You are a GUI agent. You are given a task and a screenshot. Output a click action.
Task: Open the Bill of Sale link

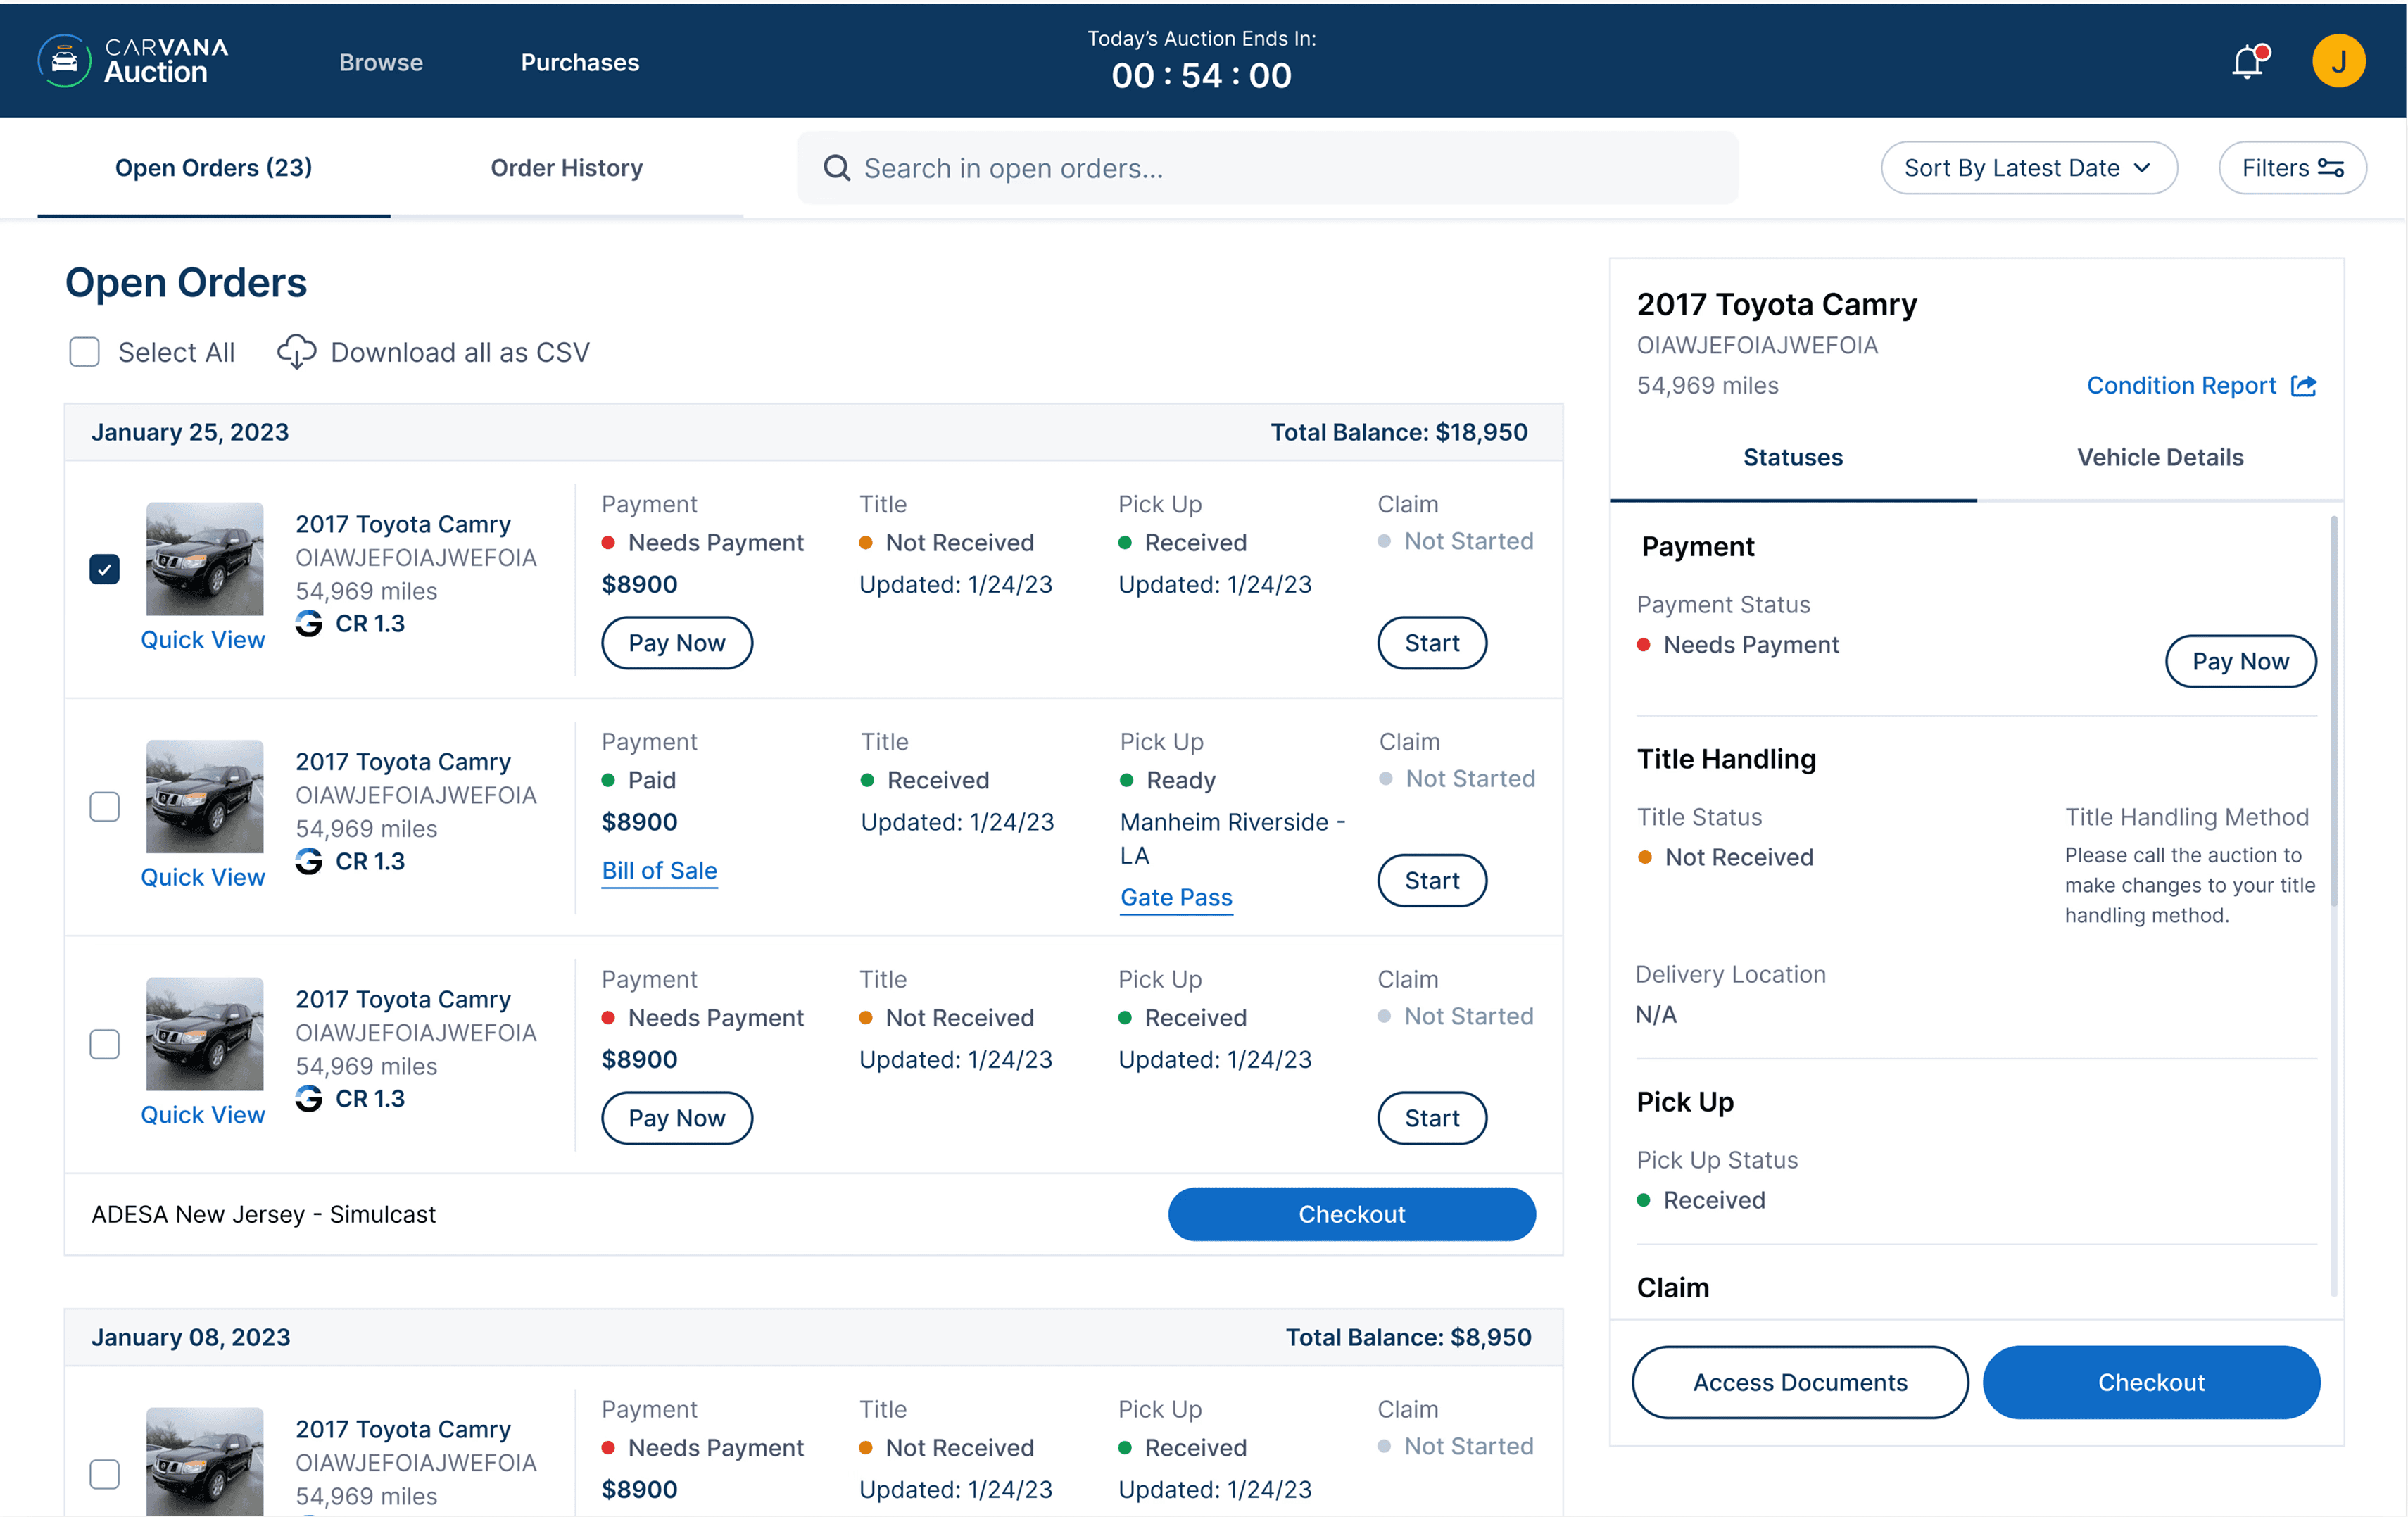(659, 870)
